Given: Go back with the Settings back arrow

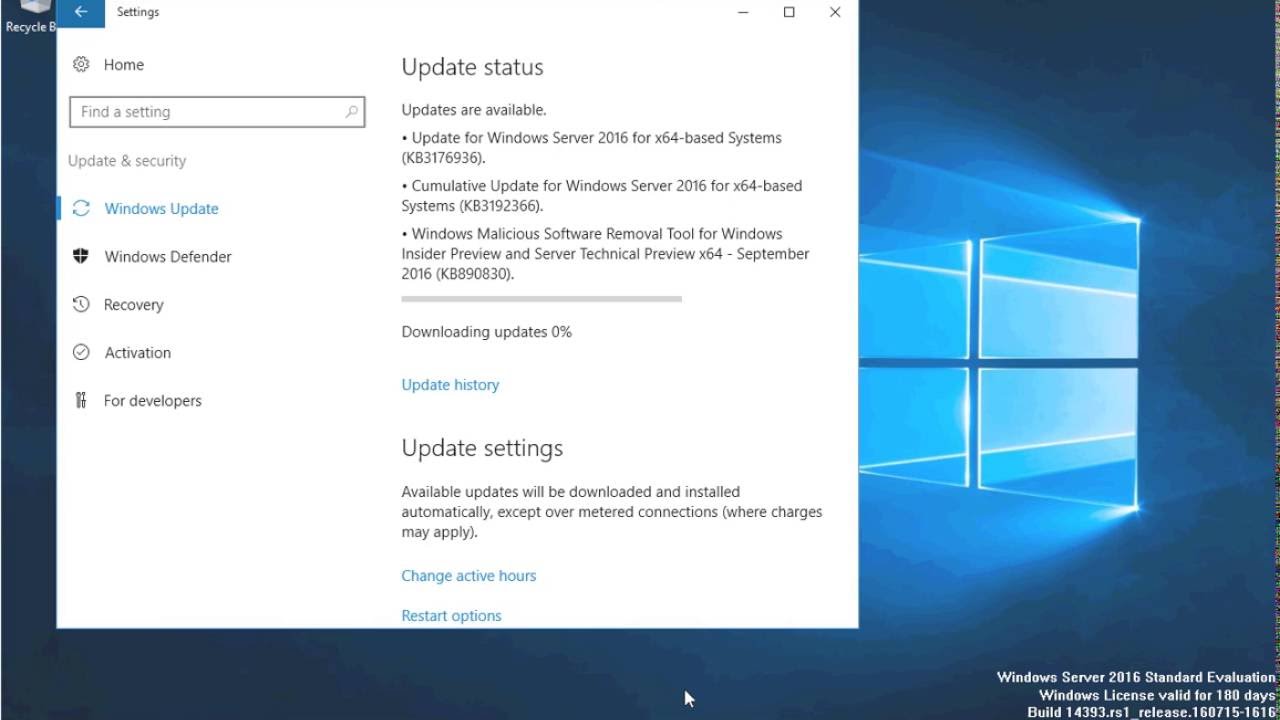Looking at the screenshot, I should point(81,12).
